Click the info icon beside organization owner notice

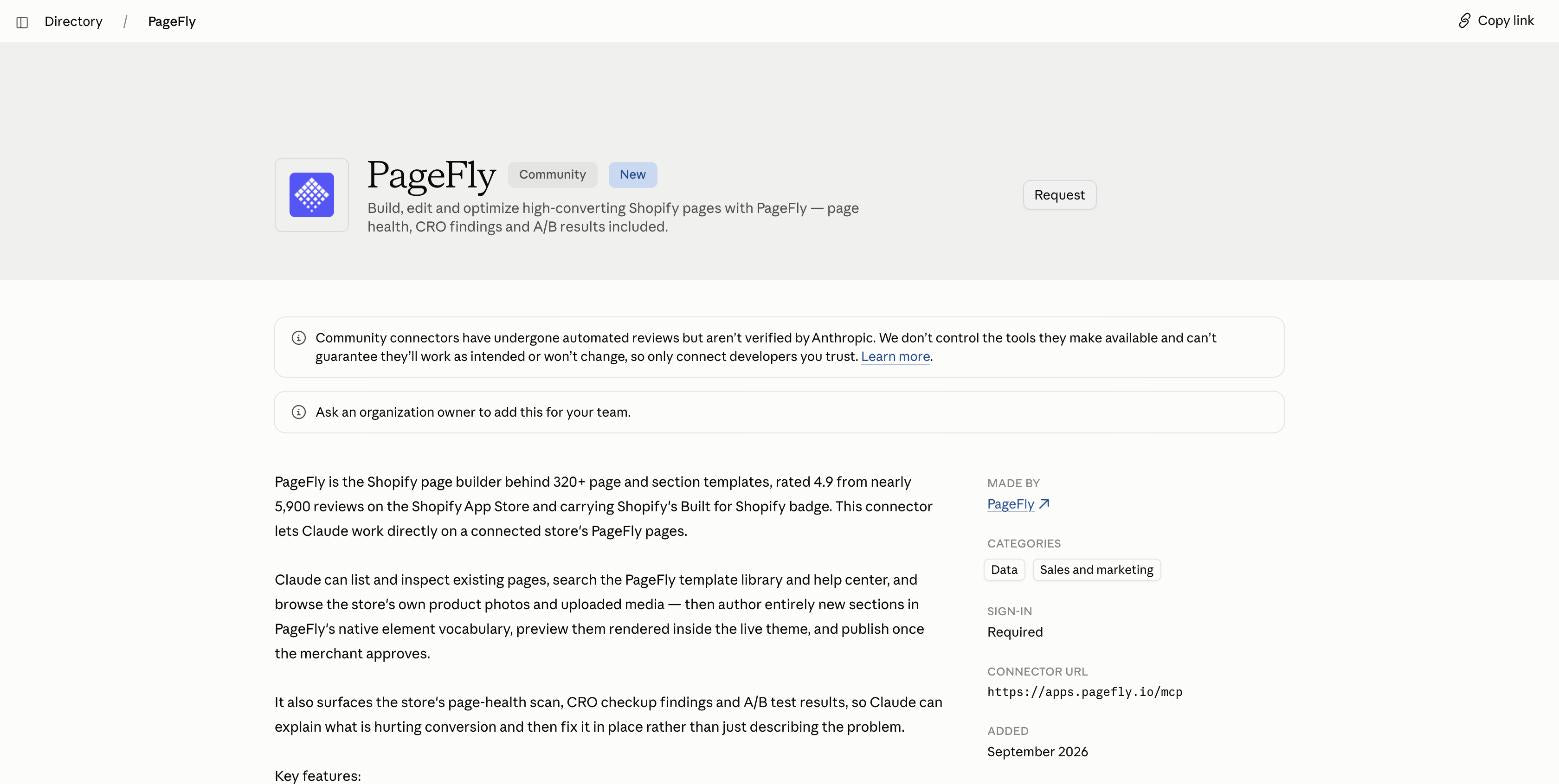tap(298, 412)
